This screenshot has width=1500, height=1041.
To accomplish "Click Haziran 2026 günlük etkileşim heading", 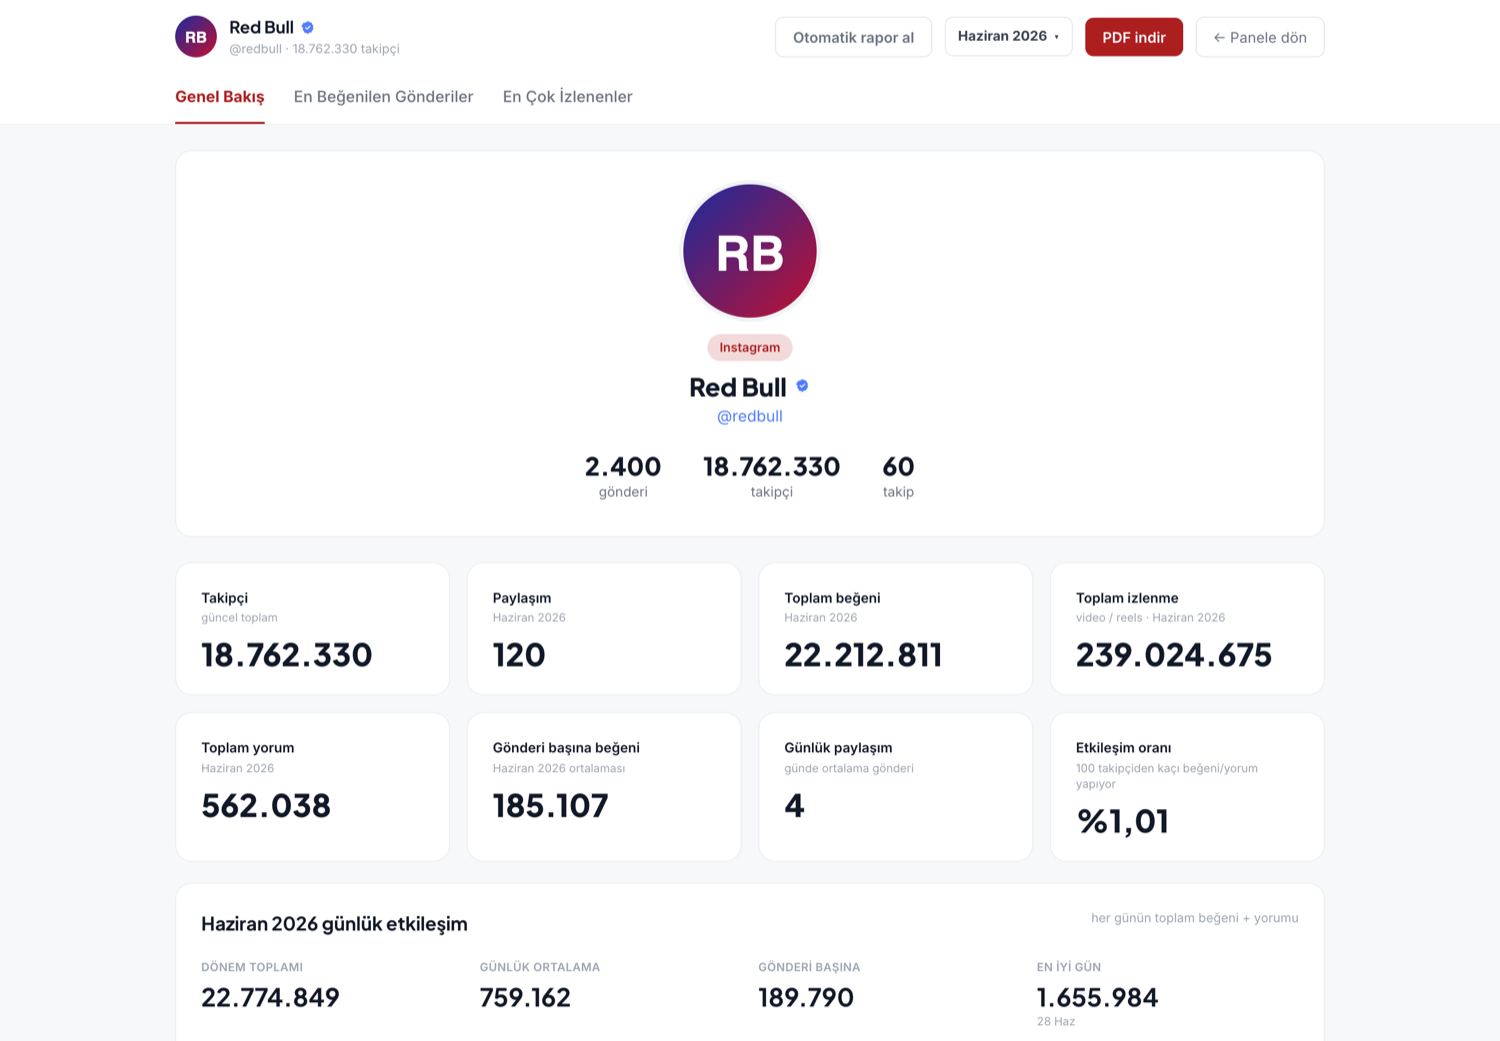I will (334, 924).
